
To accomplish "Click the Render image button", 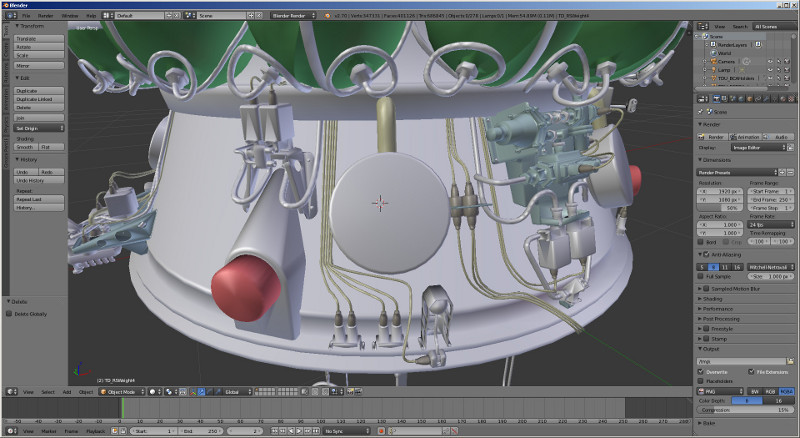I will [x=714, y=136].
